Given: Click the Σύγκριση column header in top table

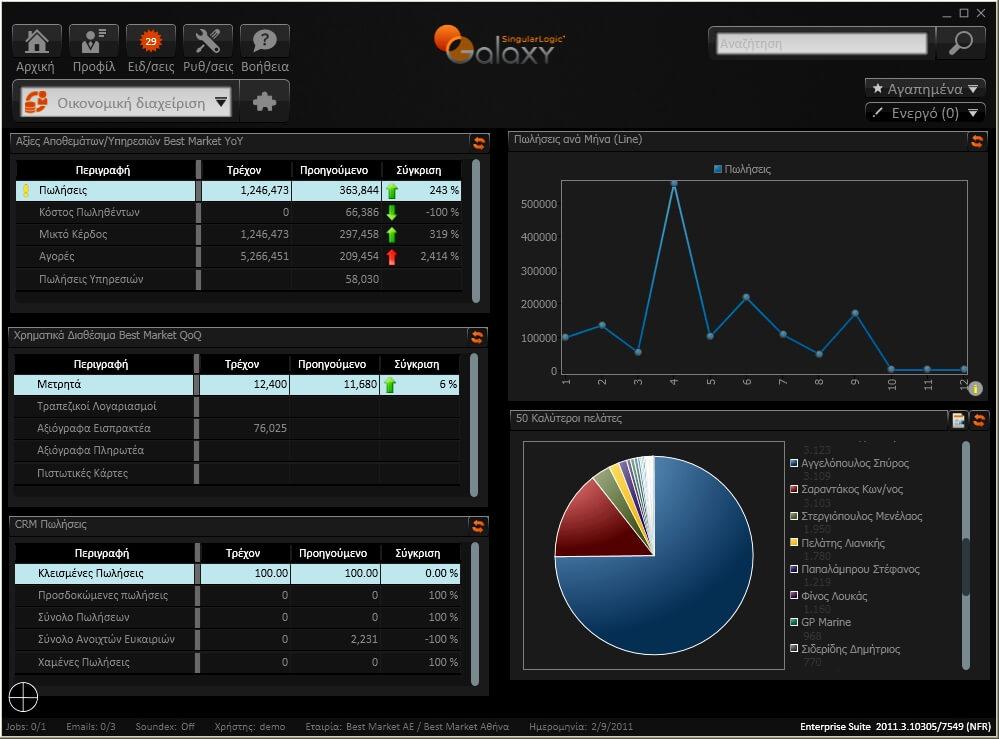Looking at the screenshot, I should coord(420,171).
